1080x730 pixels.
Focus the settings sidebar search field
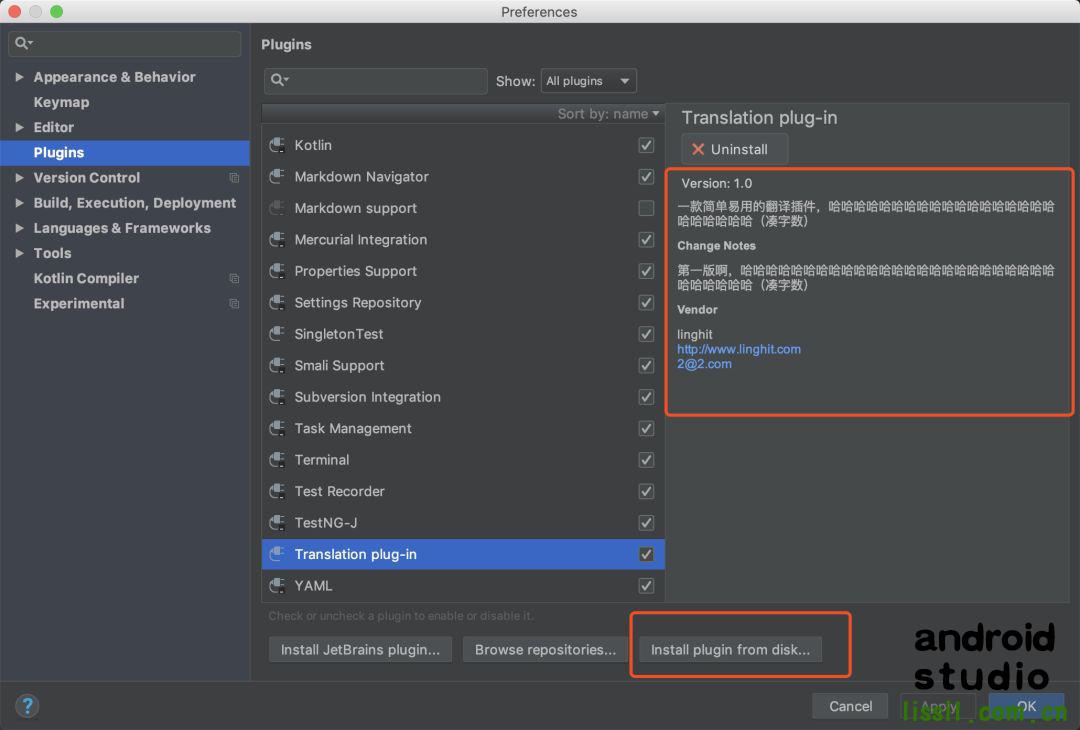tap(125, 43)
